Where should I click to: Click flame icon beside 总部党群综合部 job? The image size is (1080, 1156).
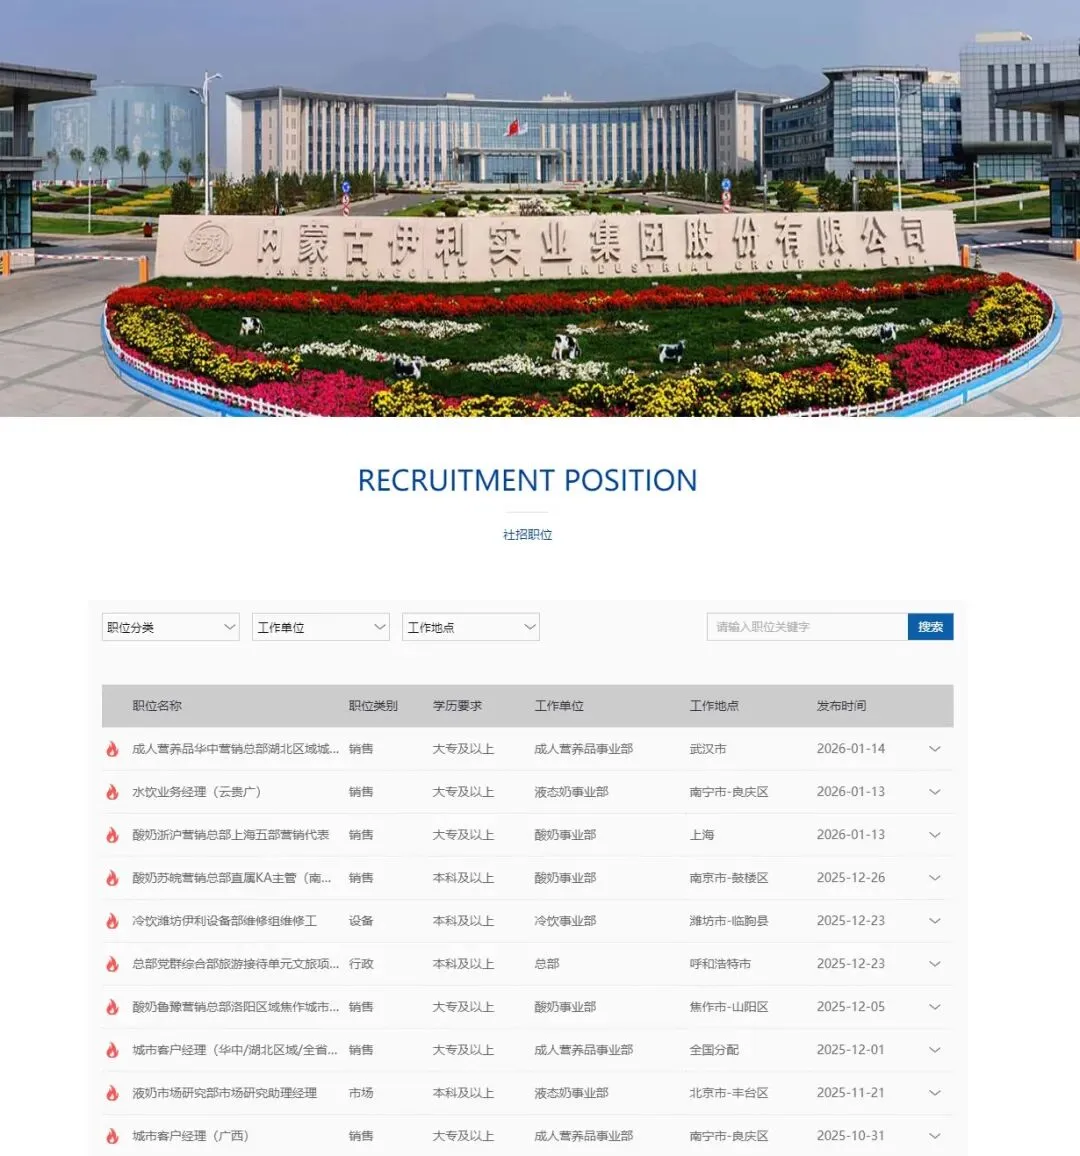coord(112,964)
